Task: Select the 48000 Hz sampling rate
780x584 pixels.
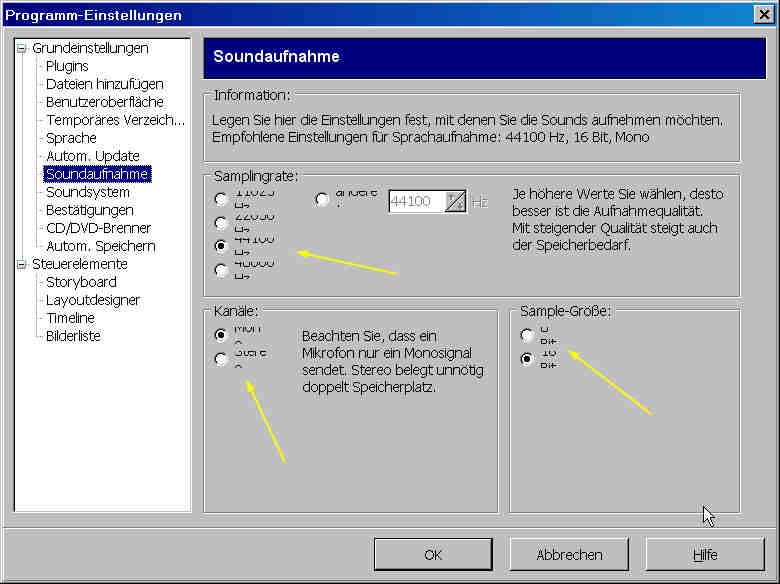Action: [x=221, y=269]
